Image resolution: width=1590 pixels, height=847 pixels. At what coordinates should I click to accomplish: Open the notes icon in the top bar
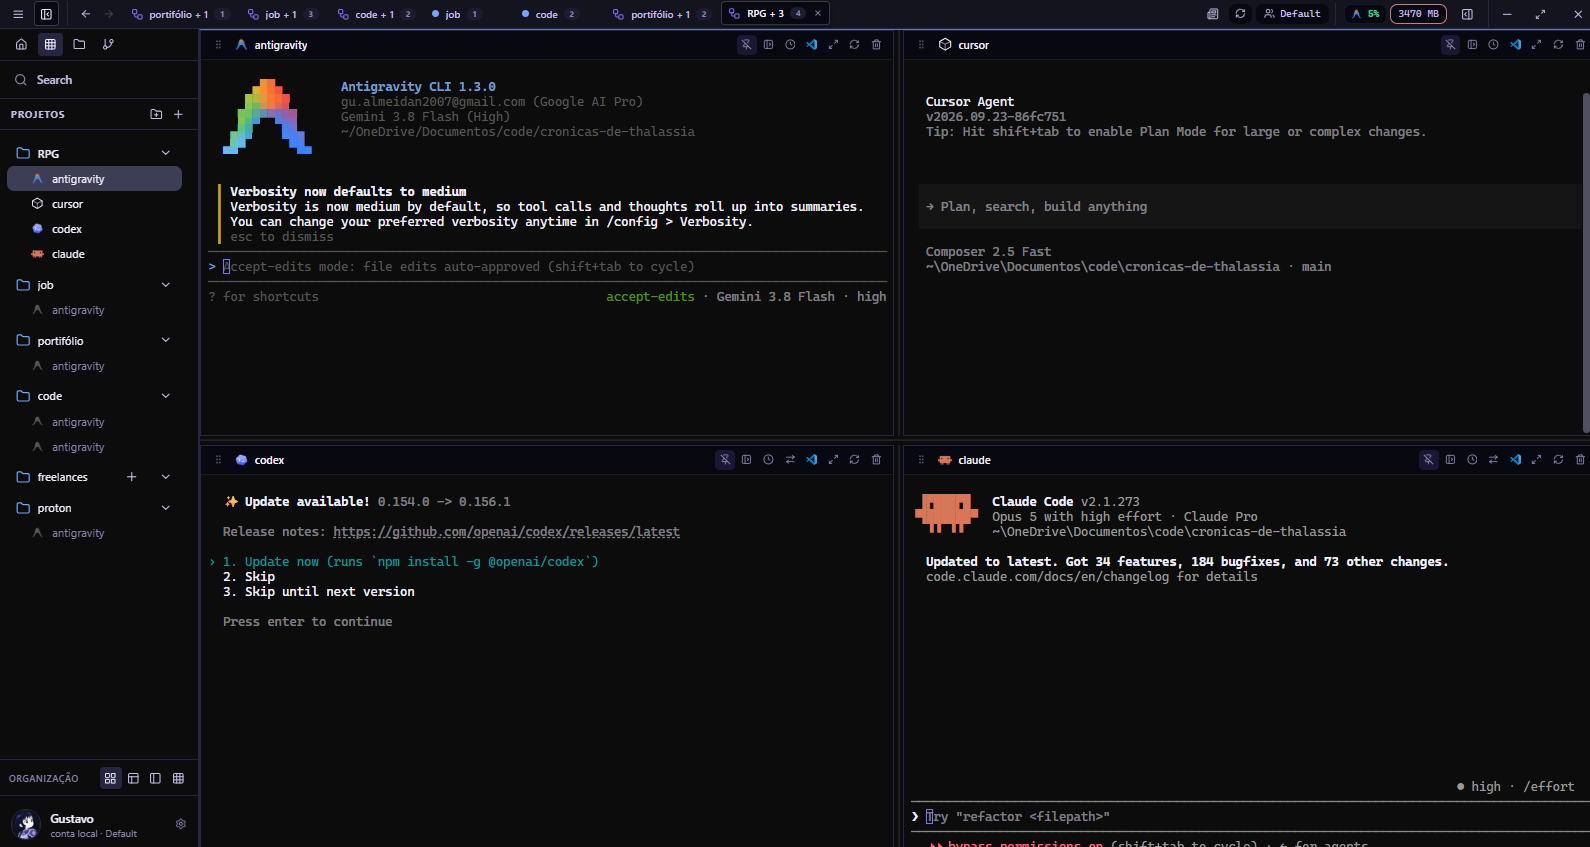(1213, 14)
